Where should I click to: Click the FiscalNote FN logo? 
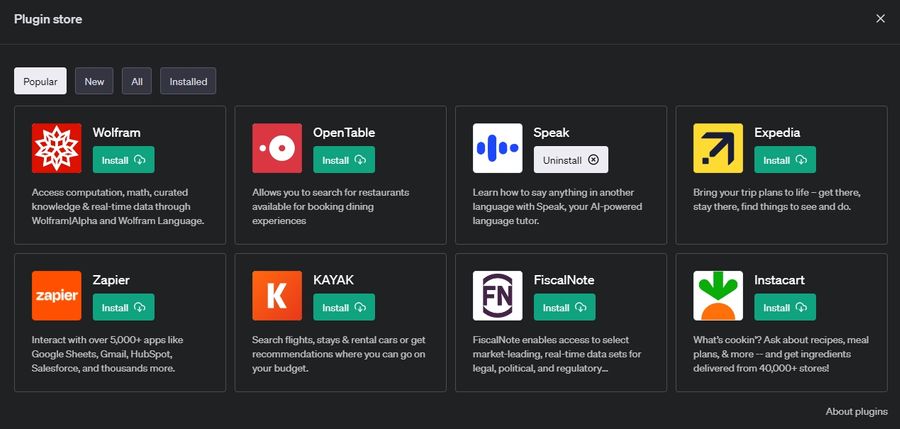(497, 295)
